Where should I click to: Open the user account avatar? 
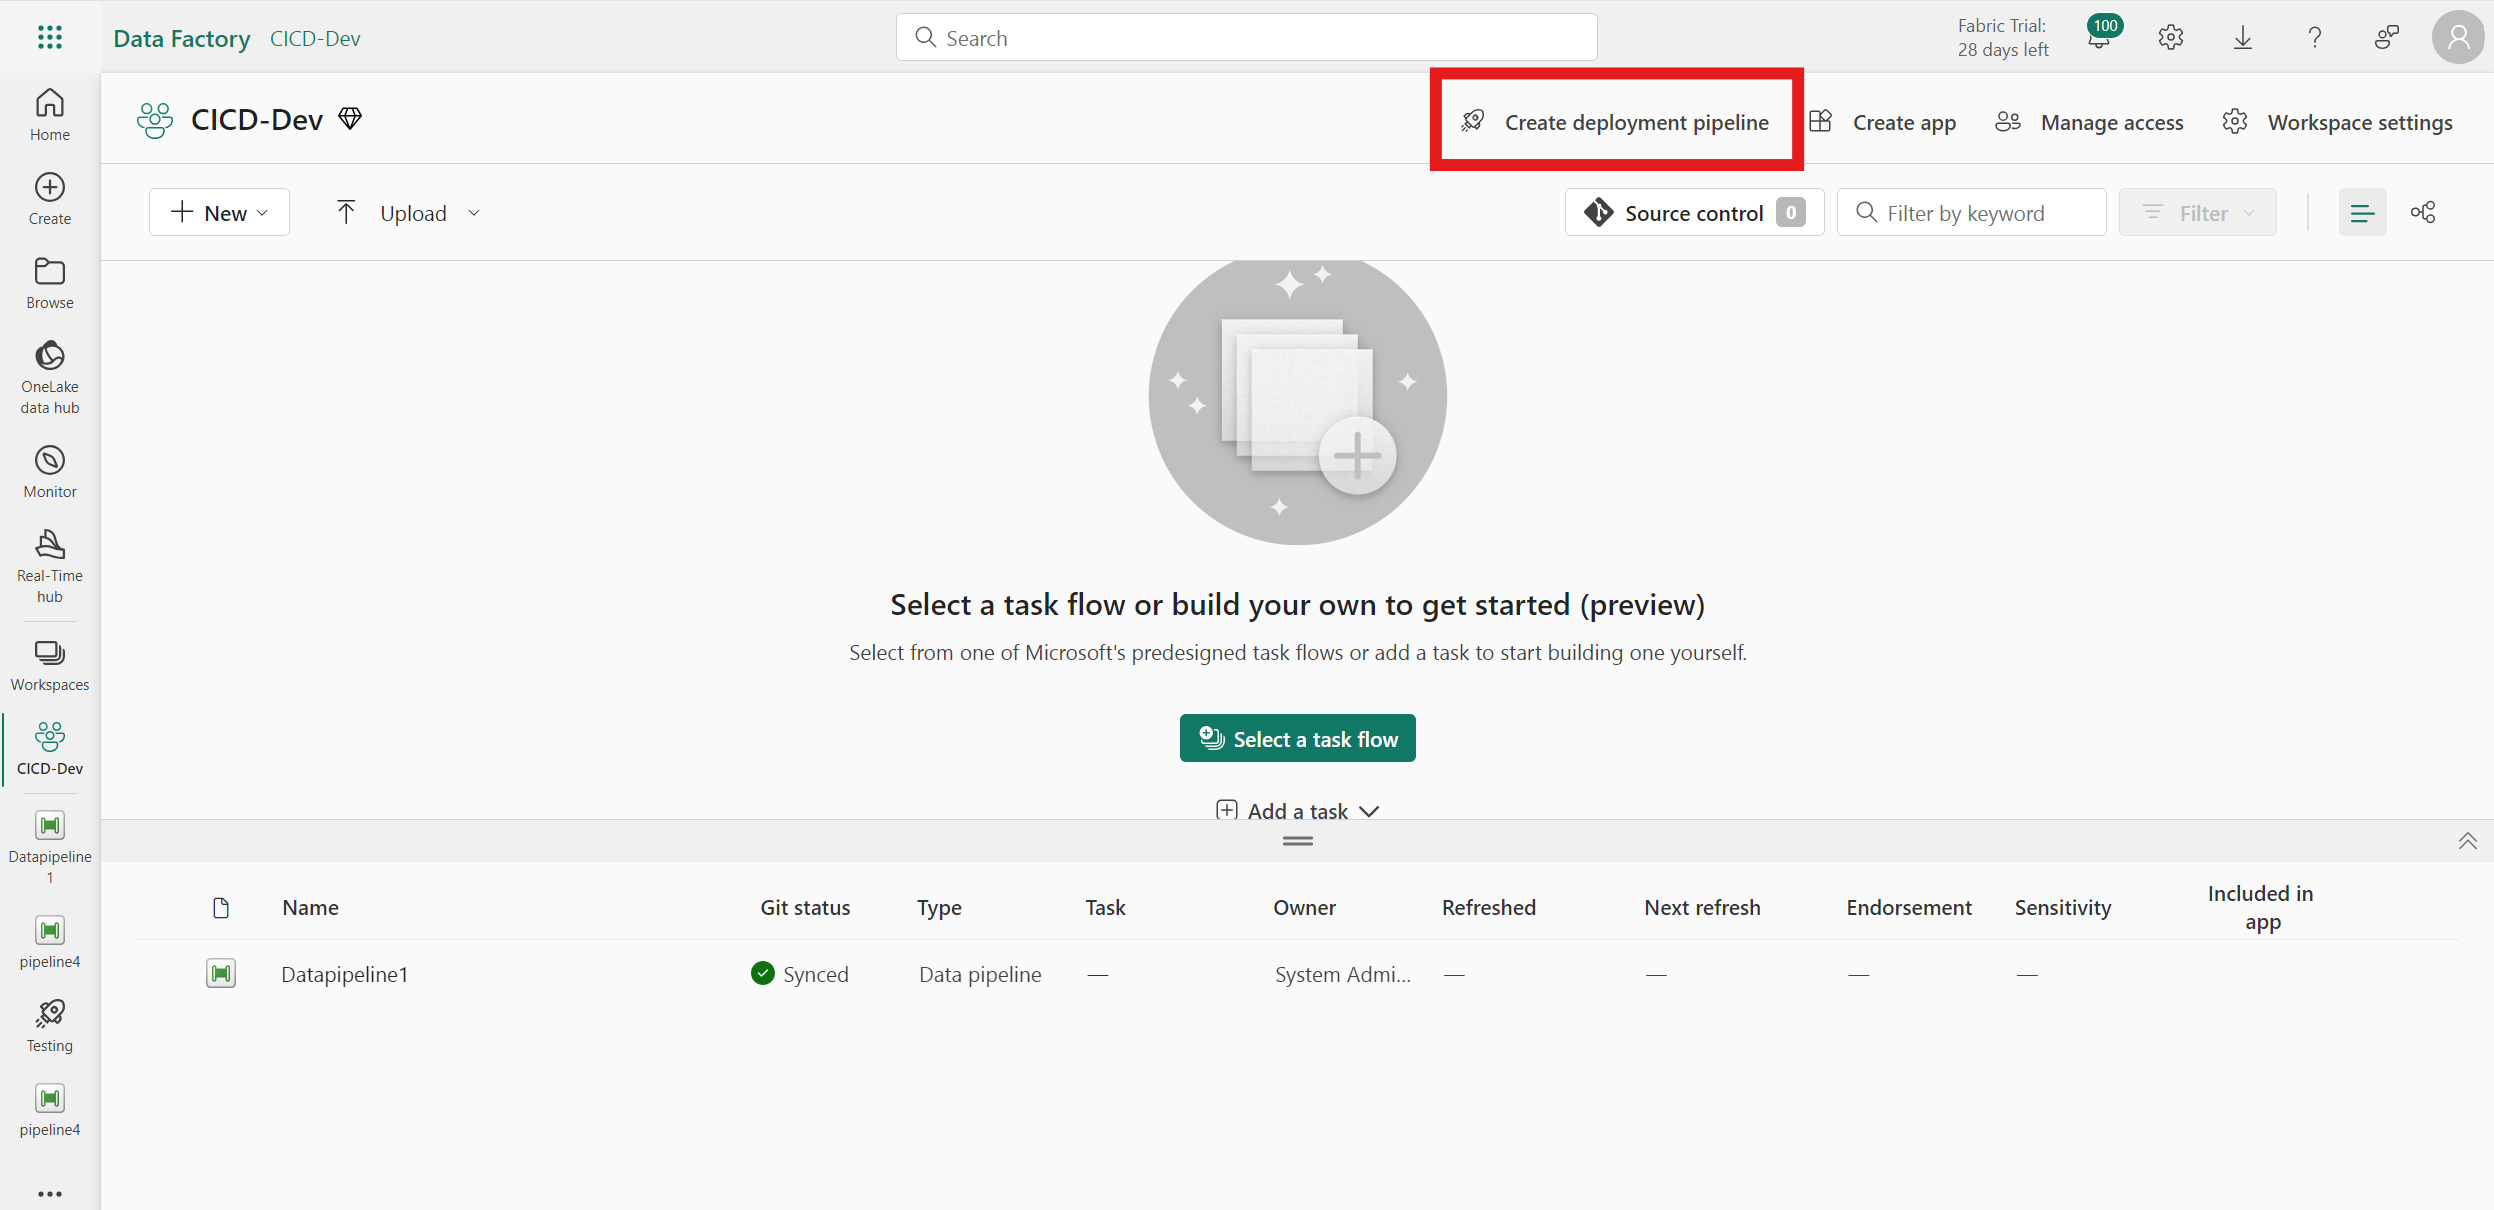(x=2458, y=38)
